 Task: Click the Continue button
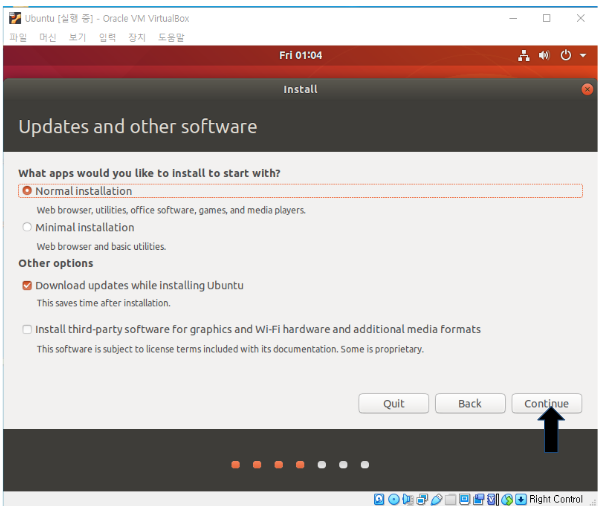(x=546, y=404)
